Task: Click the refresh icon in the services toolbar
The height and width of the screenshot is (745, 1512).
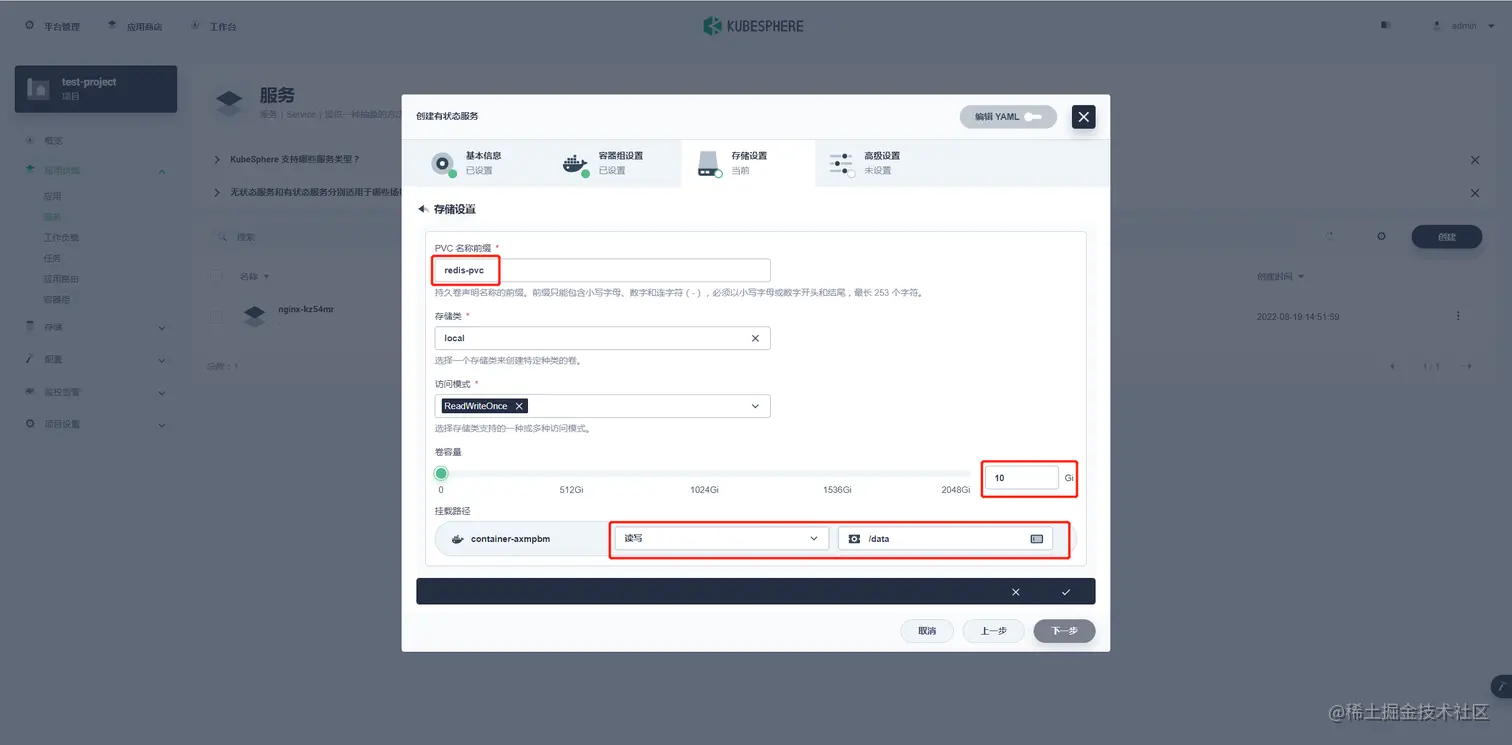Action: [1330, 237]
